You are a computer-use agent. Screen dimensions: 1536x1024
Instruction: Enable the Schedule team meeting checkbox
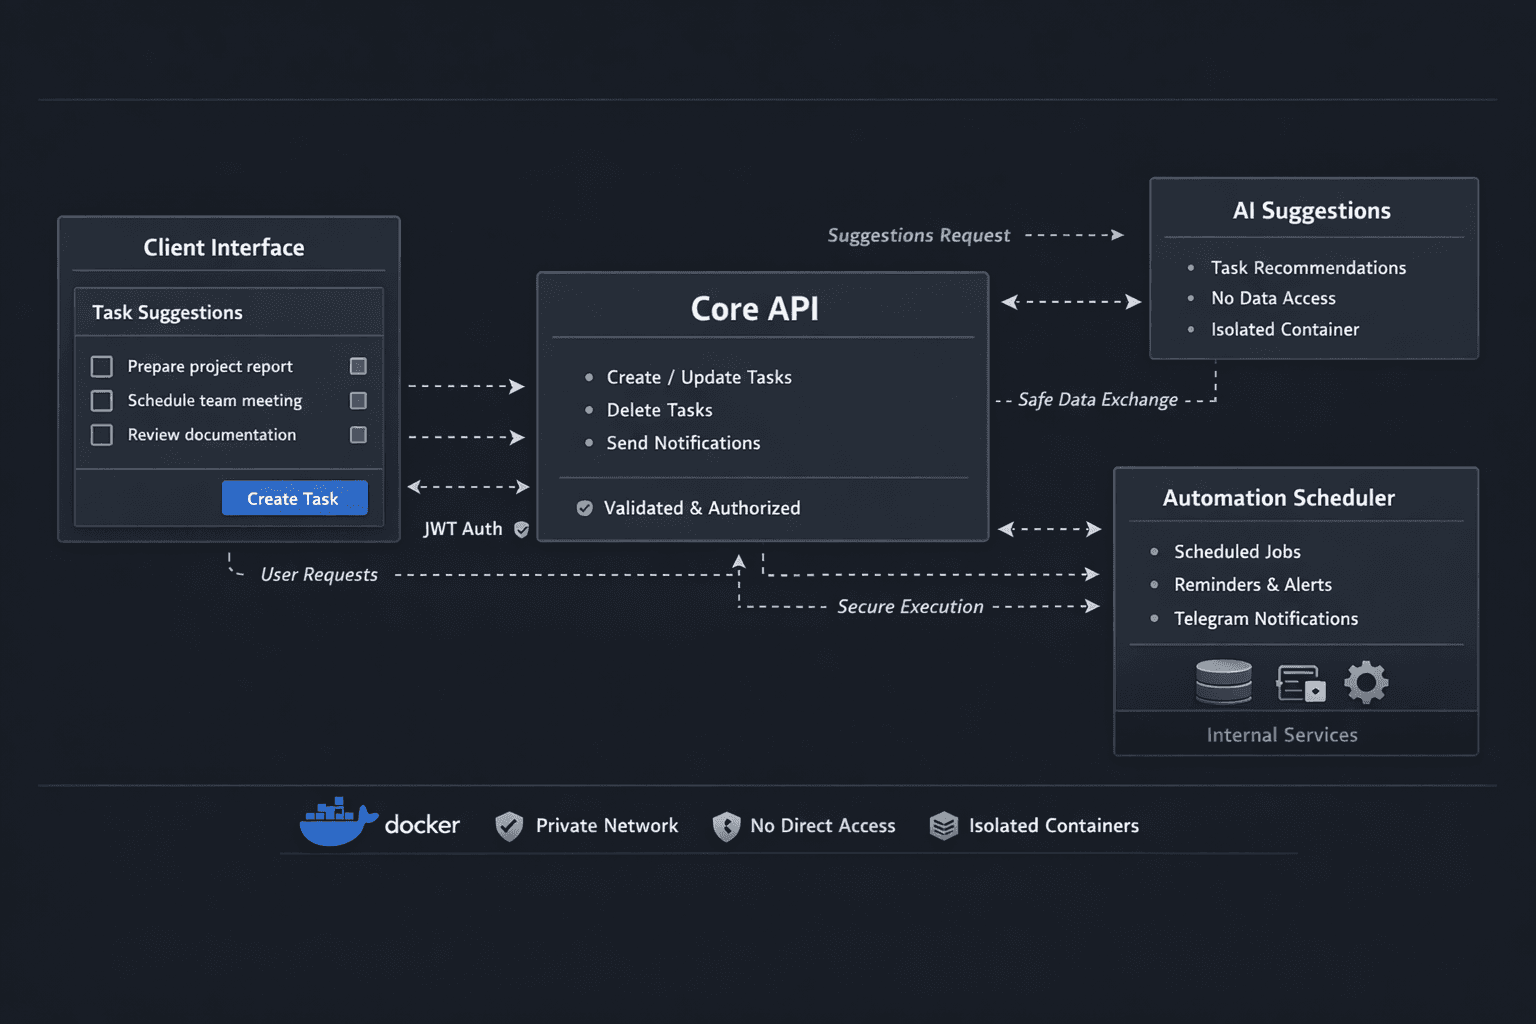(x=101, y=400)
